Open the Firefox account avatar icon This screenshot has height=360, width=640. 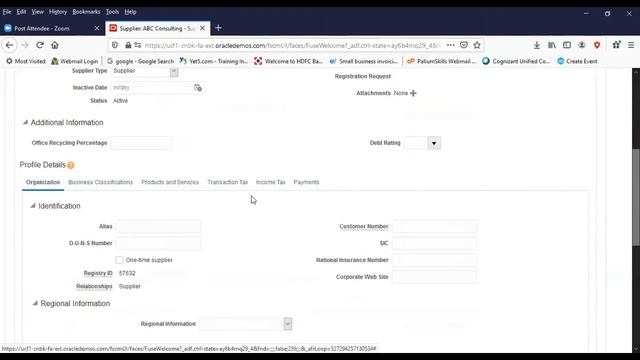(582, 45)
